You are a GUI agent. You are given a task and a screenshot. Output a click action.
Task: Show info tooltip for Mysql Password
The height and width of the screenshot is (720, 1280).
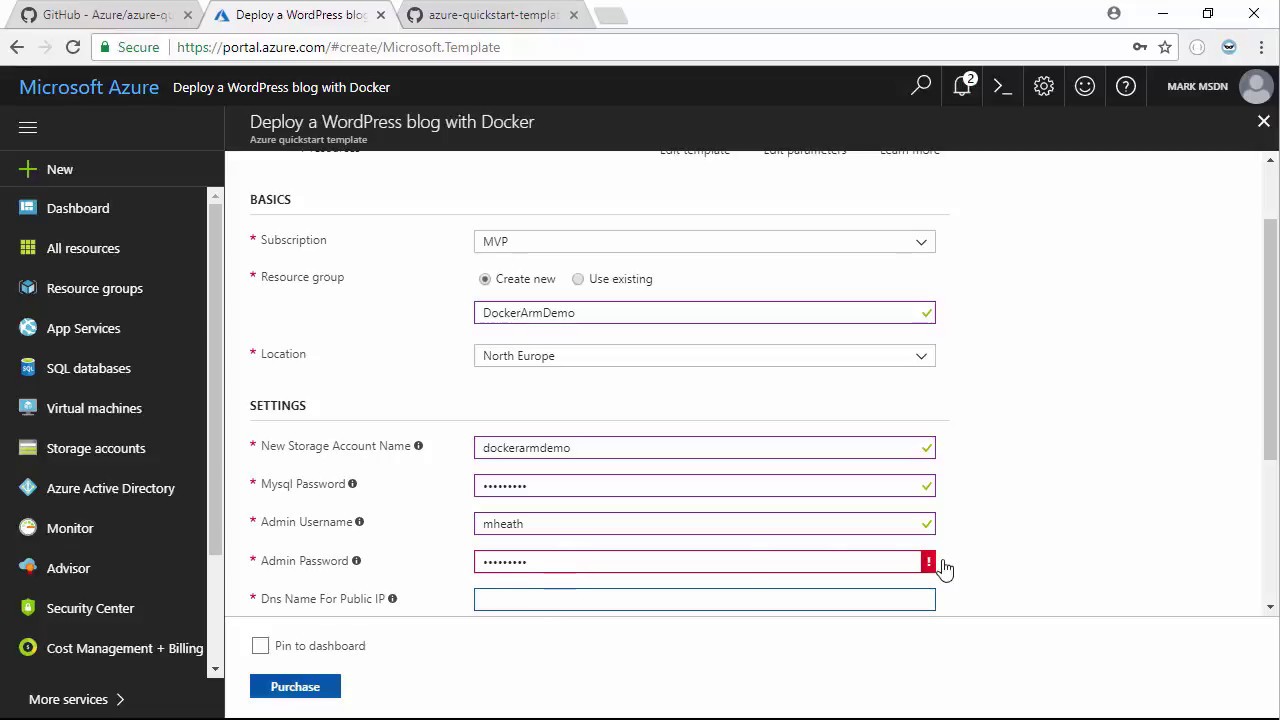point(352,484)
